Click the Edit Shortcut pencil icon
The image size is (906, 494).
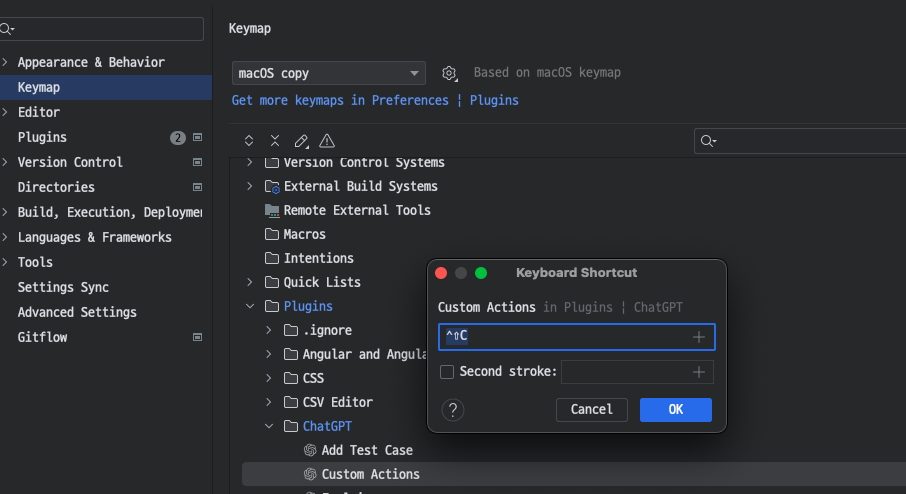tap(301, 141)
